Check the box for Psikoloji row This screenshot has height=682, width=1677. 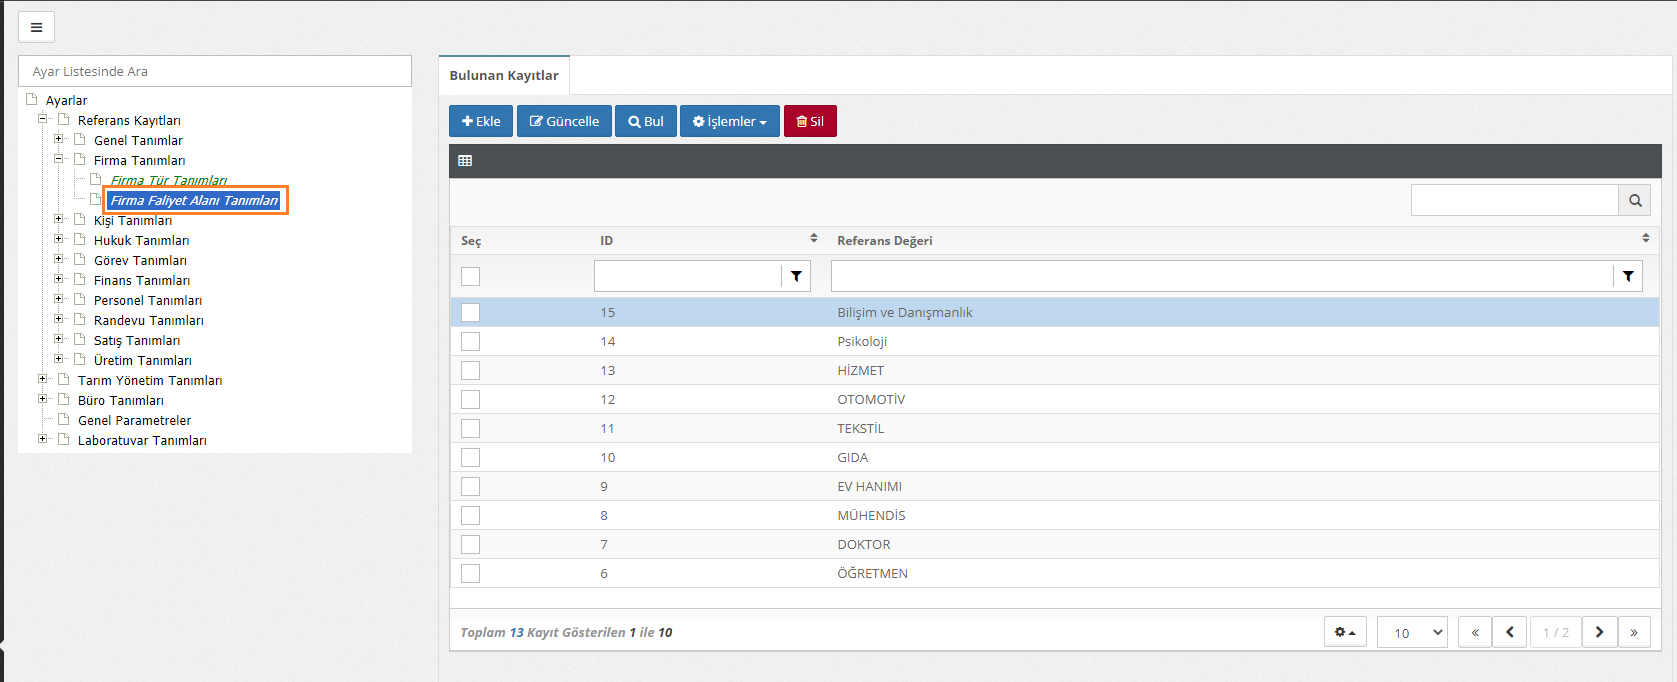coord(470,342)
